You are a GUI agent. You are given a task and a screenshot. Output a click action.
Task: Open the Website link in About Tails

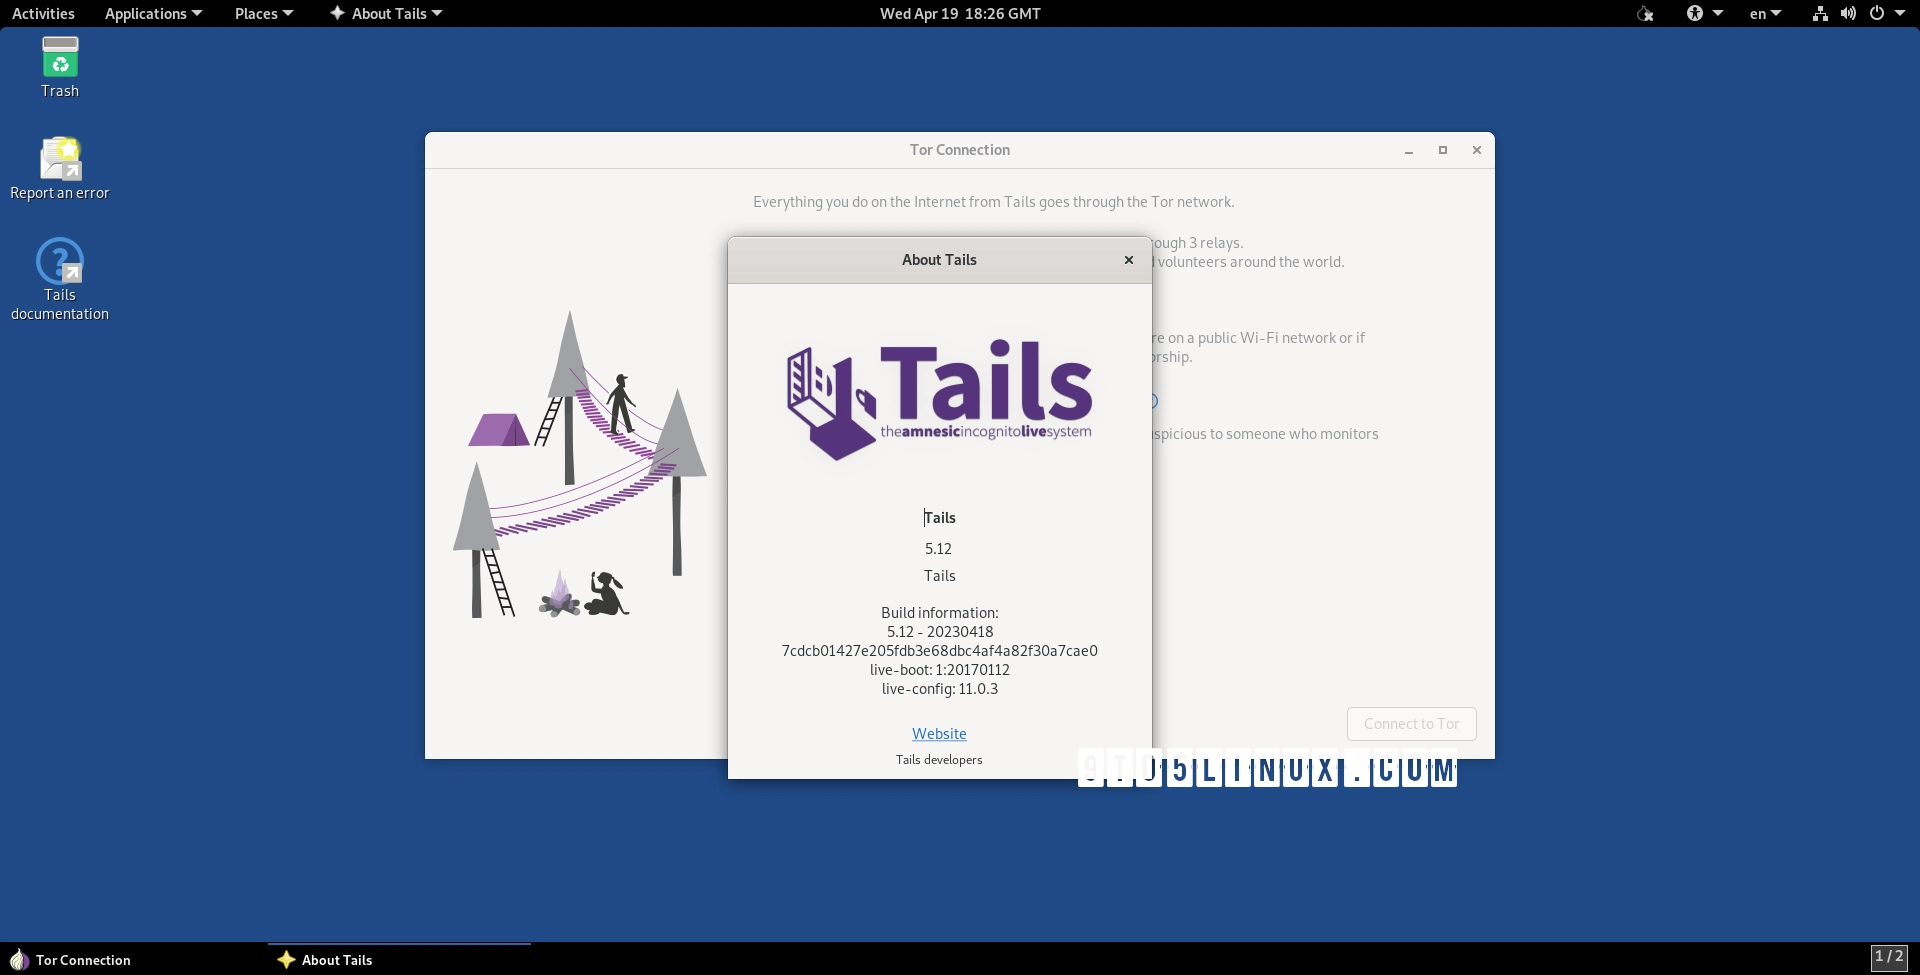click(x=938, y=733)
